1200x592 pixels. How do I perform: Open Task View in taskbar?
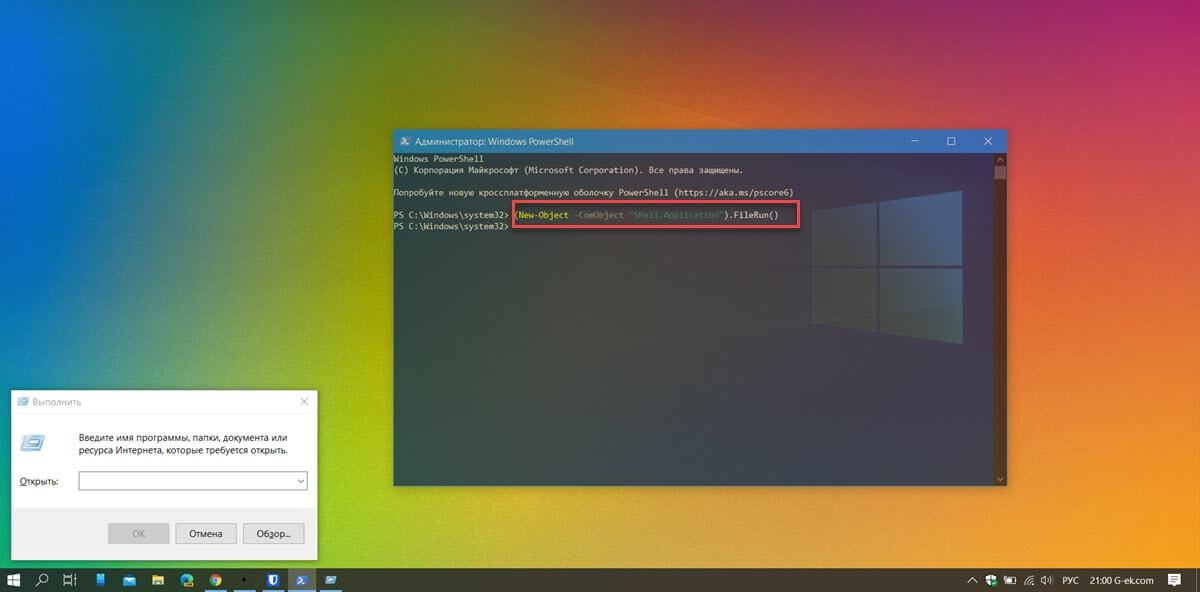[70, 580]
